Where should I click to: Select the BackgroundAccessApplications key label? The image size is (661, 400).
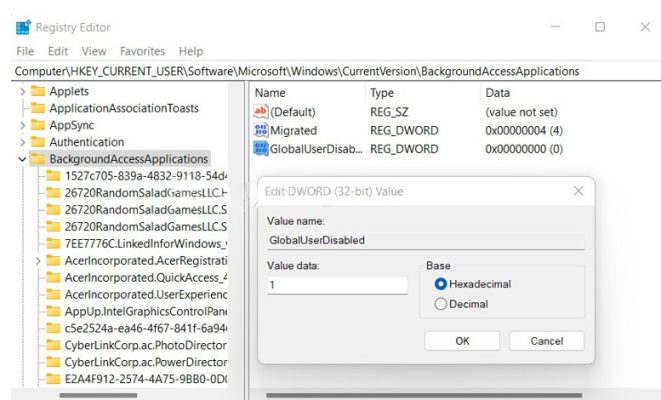click(x=129, y=159)
